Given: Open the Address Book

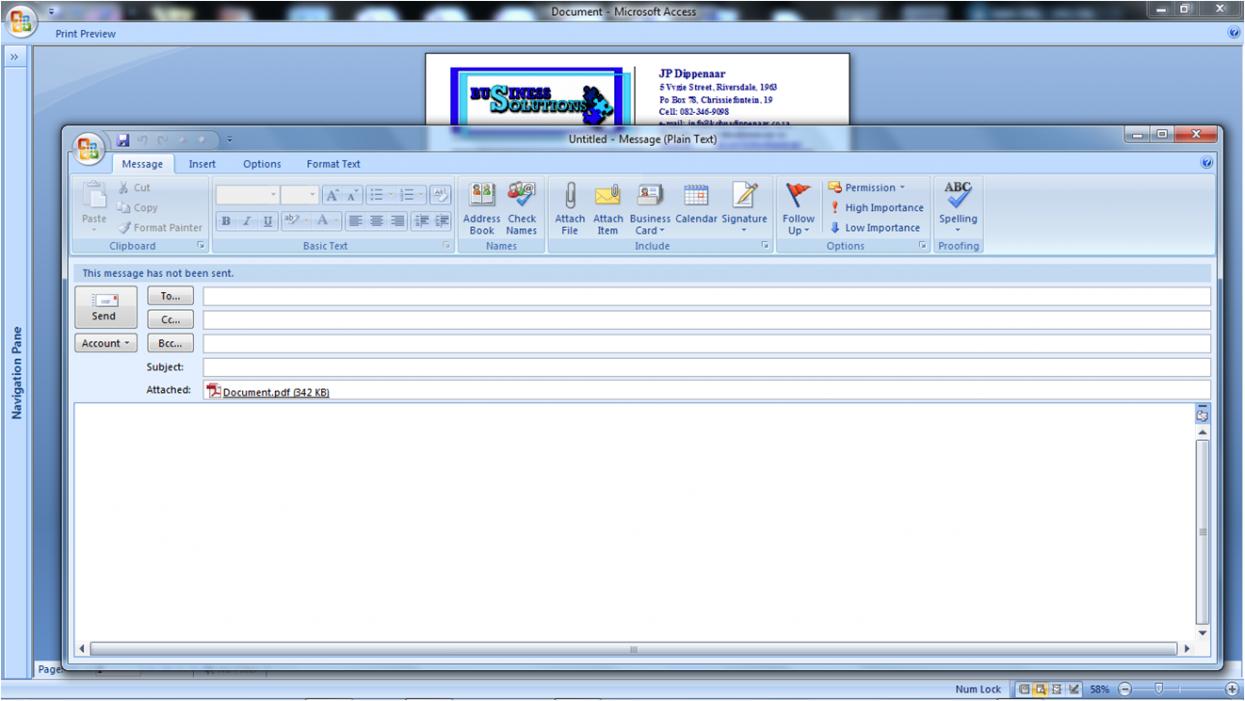Looking at the screenshot, I should 481,209.
